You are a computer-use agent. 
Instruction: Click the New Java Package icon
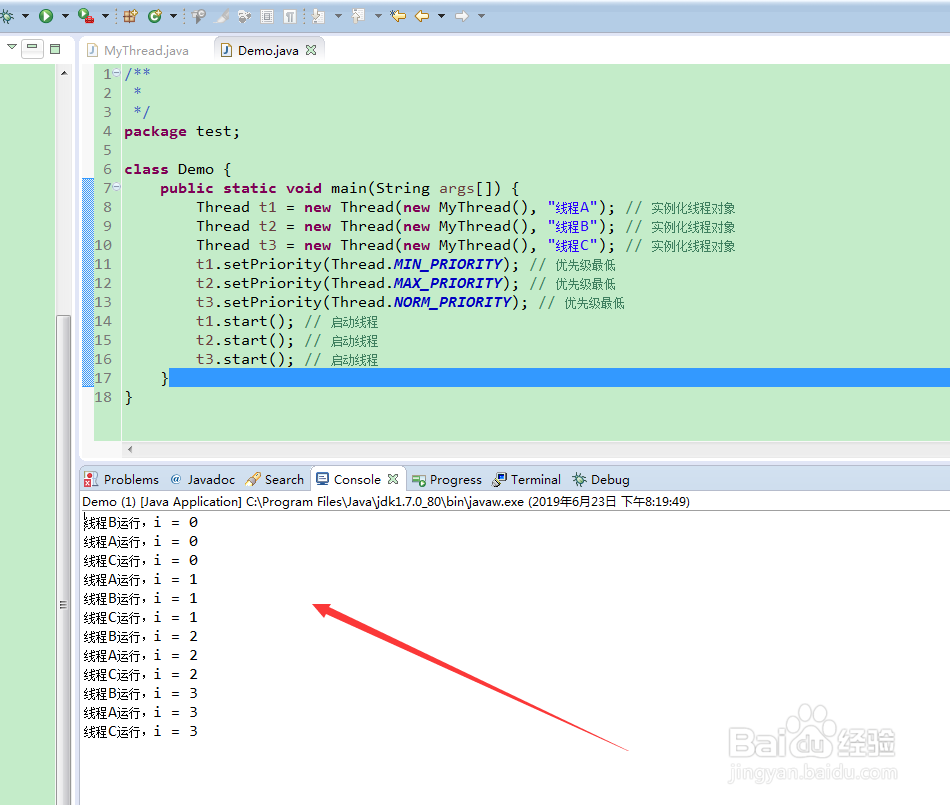point(130,16)
